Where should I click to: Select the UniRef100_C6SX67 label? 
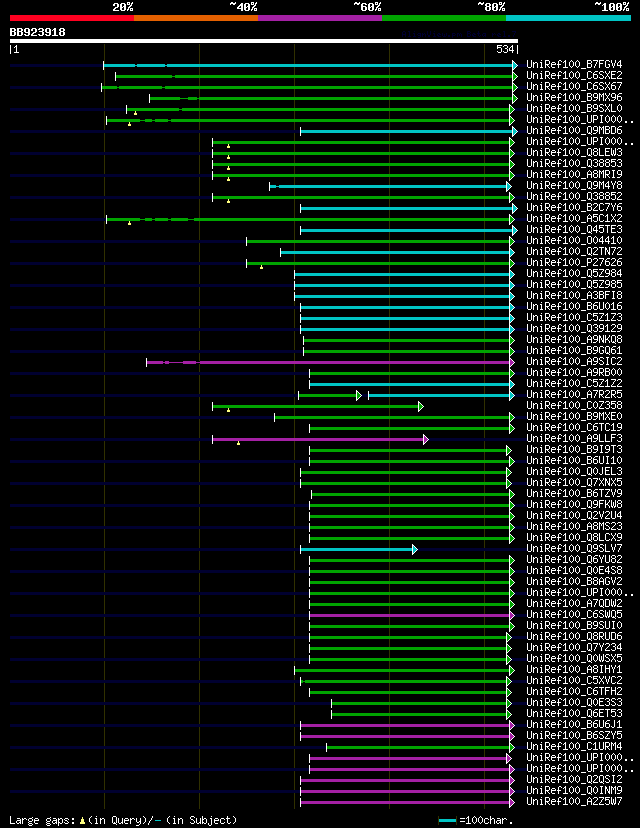click(574, 86)
